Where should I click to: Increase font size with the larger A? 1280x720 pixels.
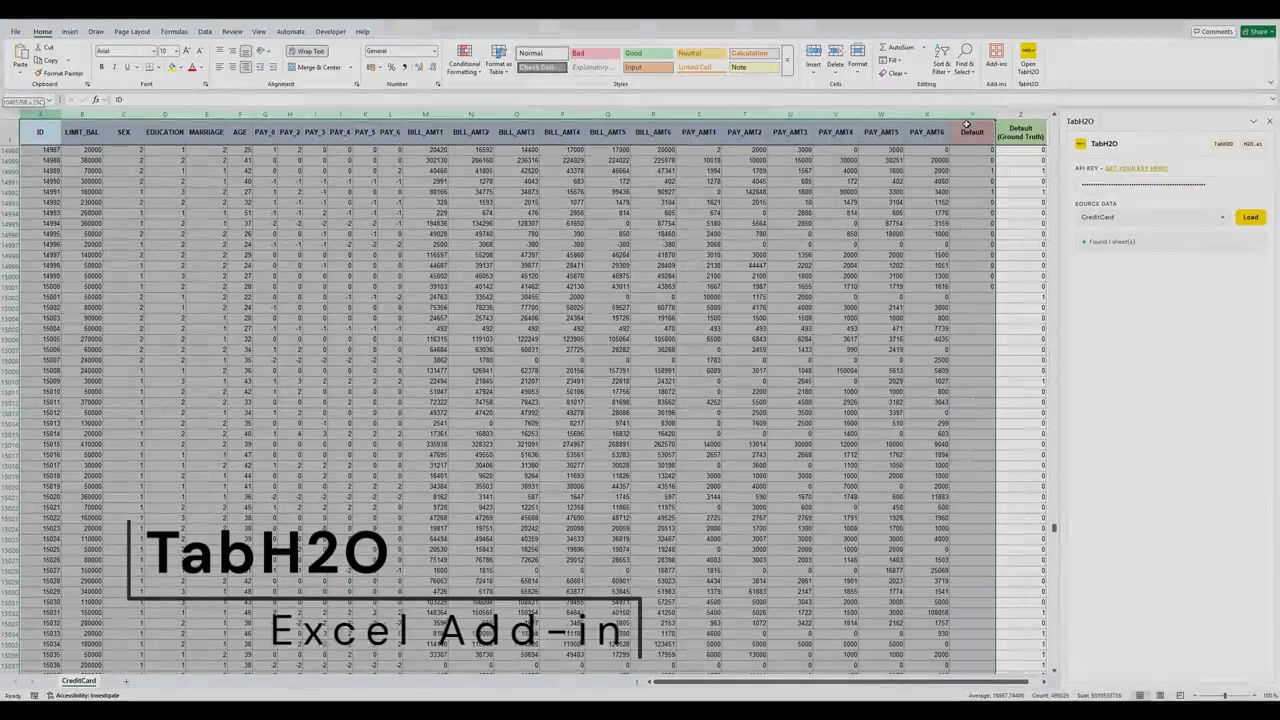tap(187, 51)
